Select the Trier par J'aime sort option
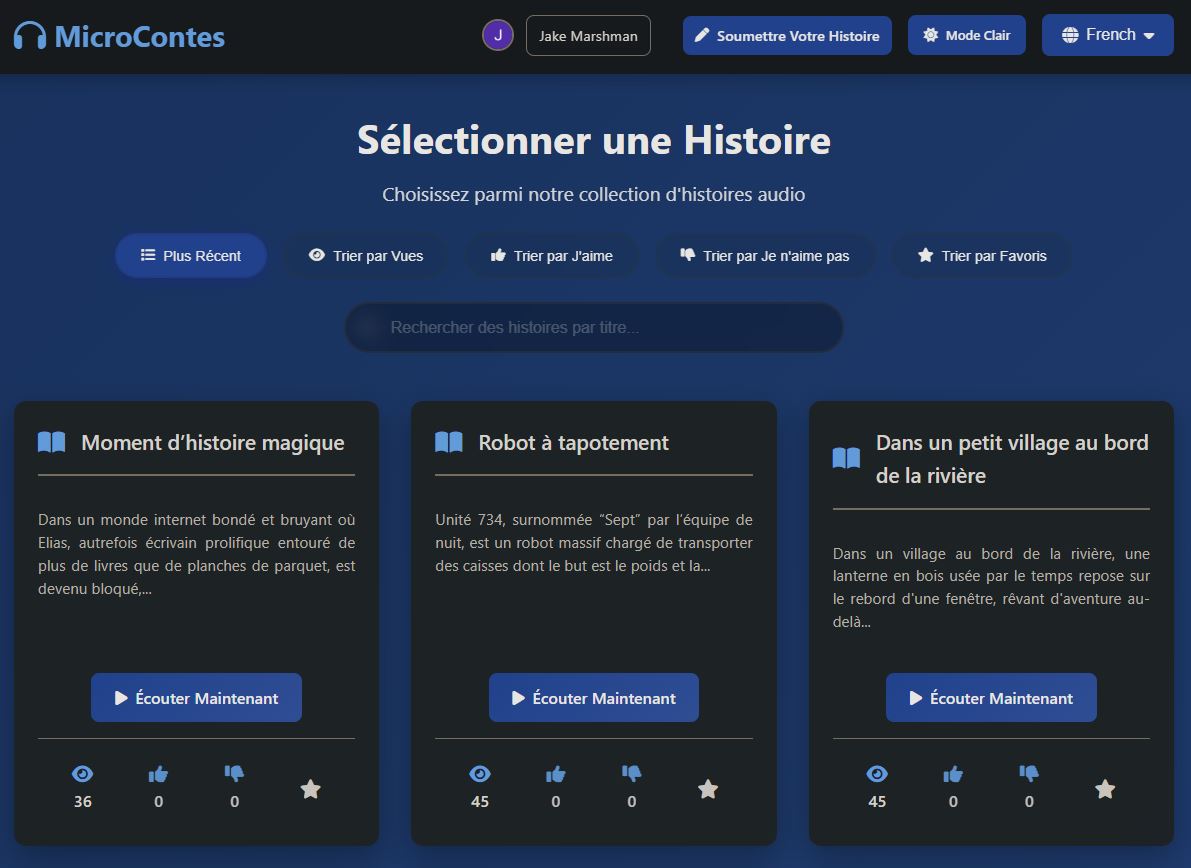This screenshot has height=868, width=1191. [551, 256]
